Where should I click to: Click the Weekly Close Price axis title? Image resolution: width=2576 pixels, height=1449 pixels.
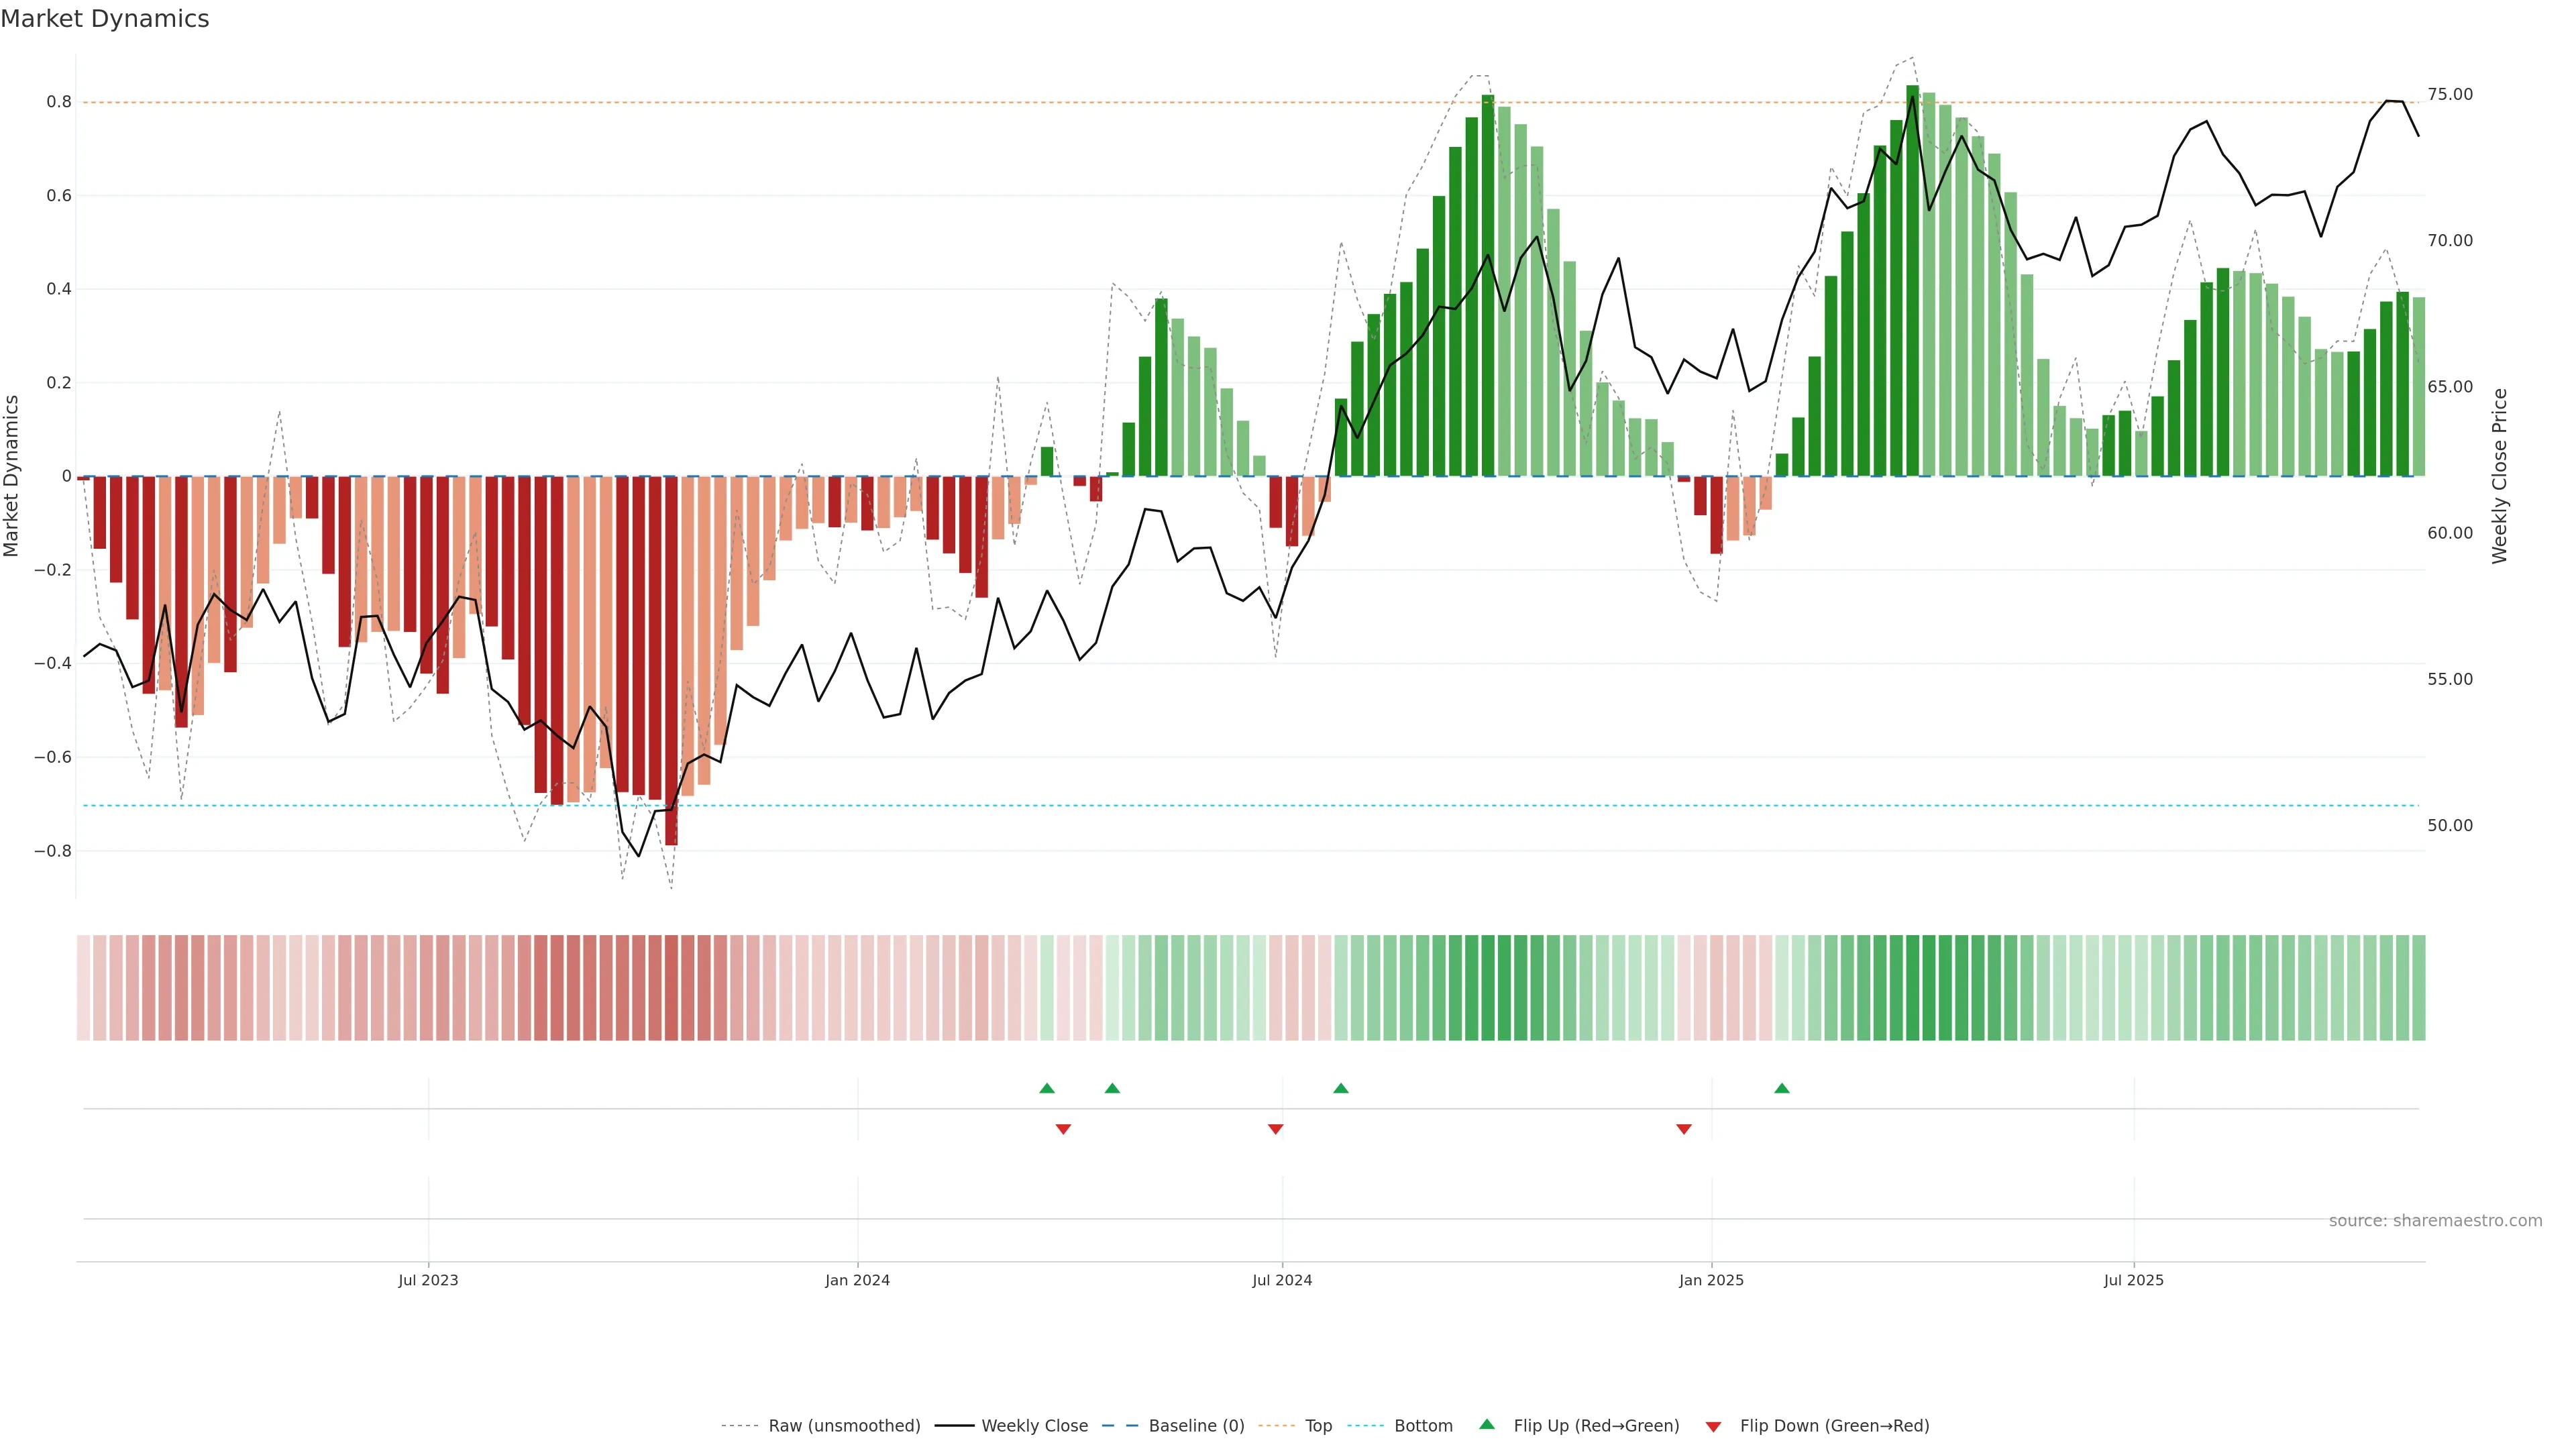[x=2500, y=476]
